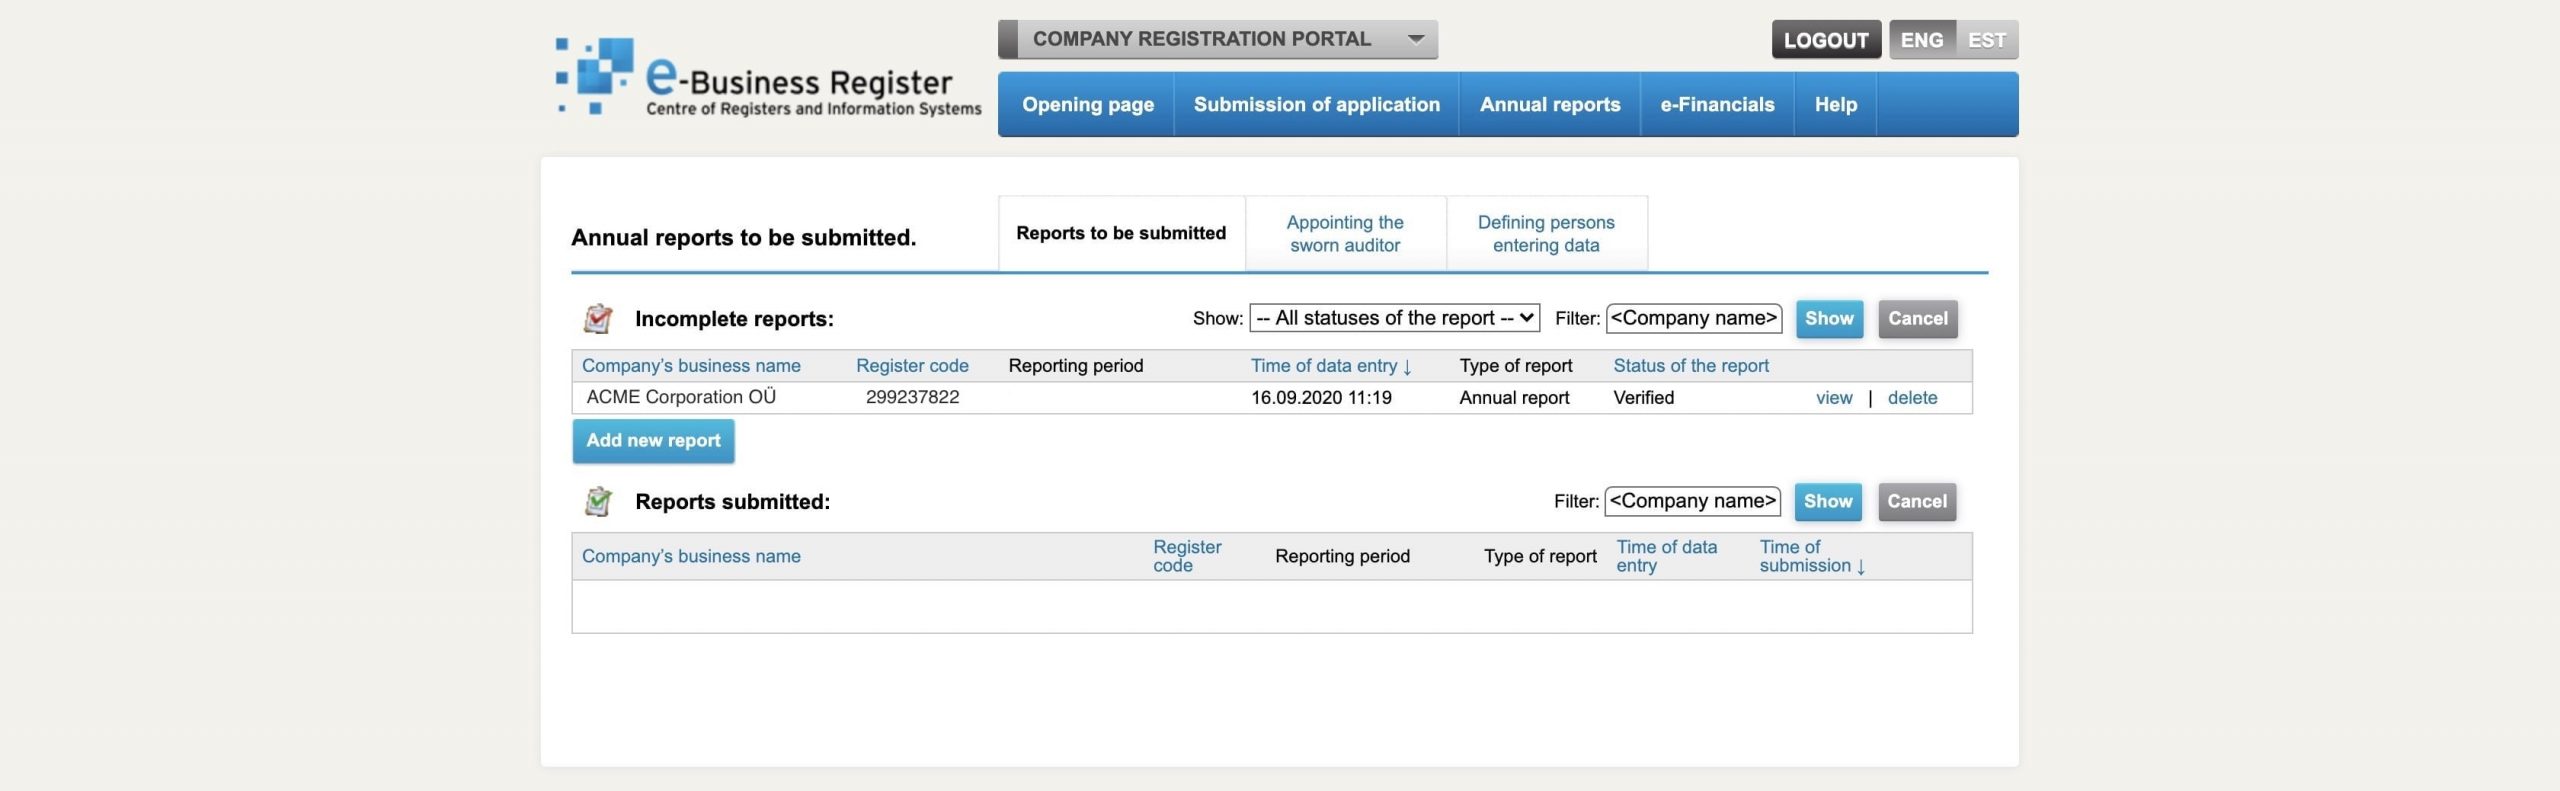Open the Annual reports menu
Viewport: 2560px width, 791px height.
[1549, 104]
